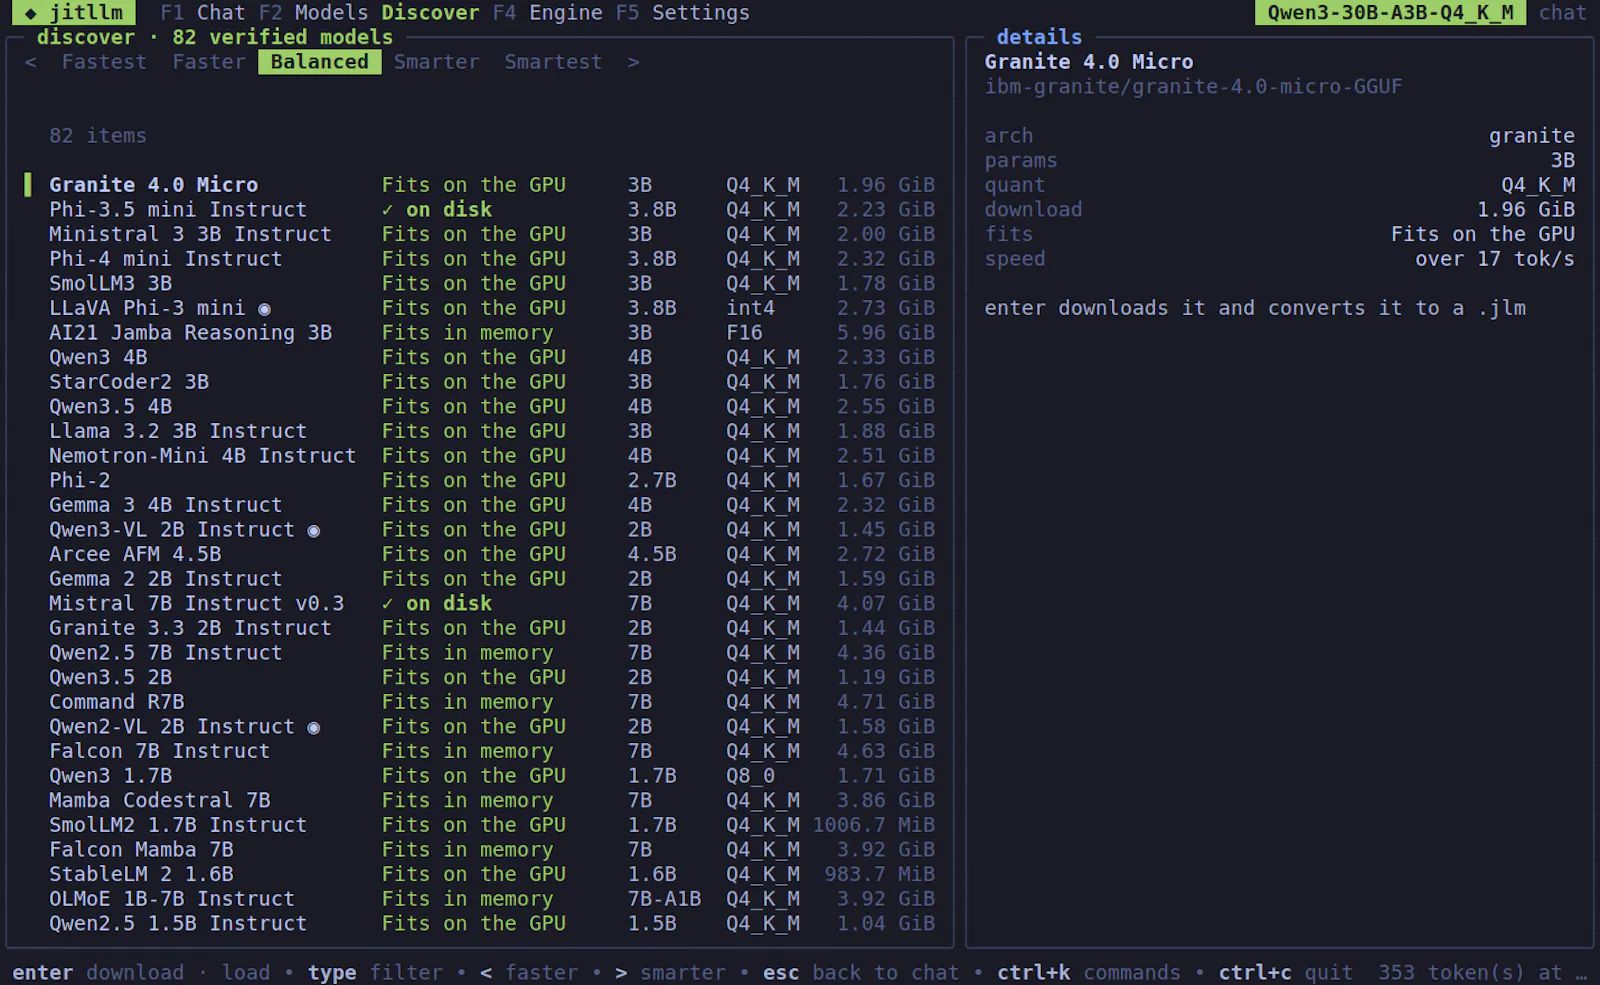Viewport: 1600px width, 985px height.
Task: Click the type filter hint in footer
Action: pos(375,973)
